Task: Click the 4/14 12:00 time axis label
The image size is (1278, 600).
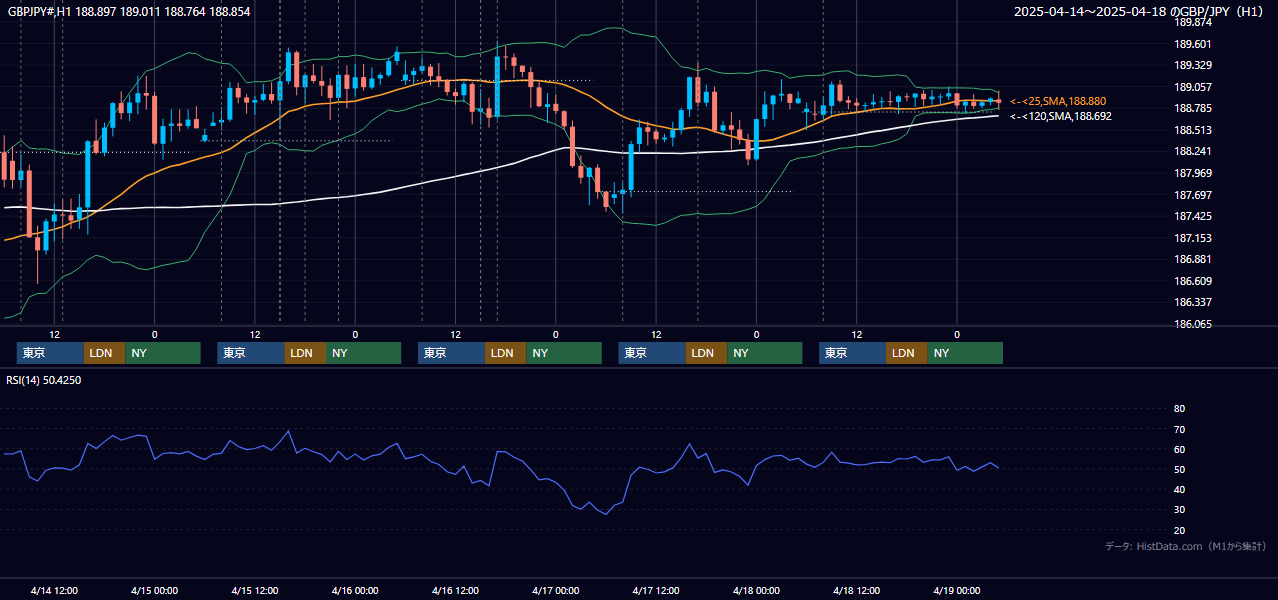Action: click(x=54, y=590)
